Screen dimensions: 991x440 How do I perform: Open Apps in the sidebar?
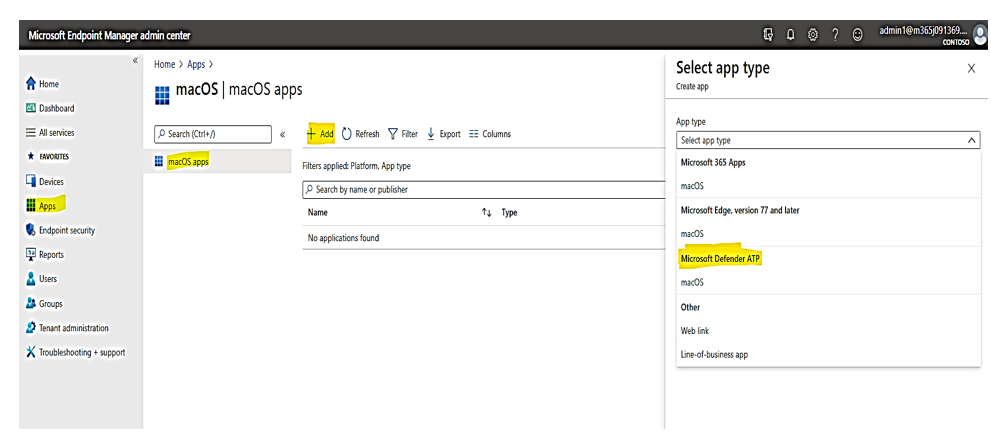(x=41, y=206)
